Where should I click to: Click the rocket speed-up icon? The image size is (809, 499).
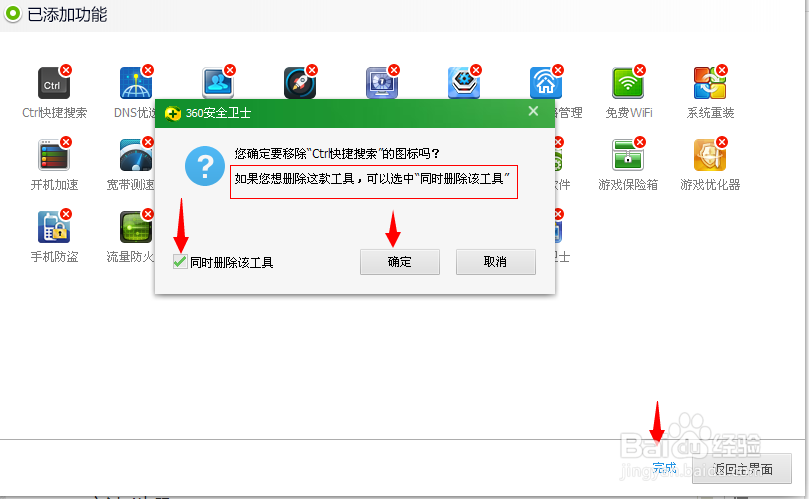(300, 83)
